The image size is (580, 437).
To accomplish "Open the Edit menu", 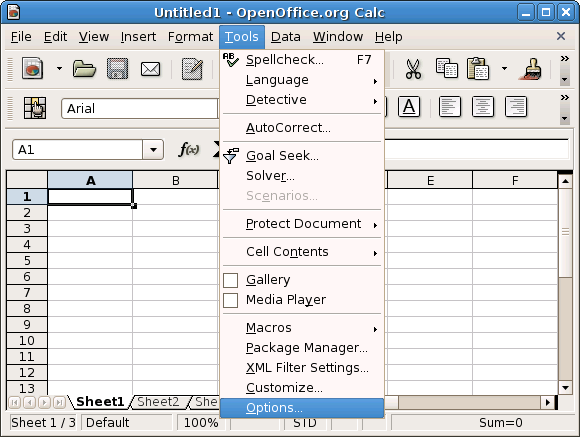I will tap(55, 37).
